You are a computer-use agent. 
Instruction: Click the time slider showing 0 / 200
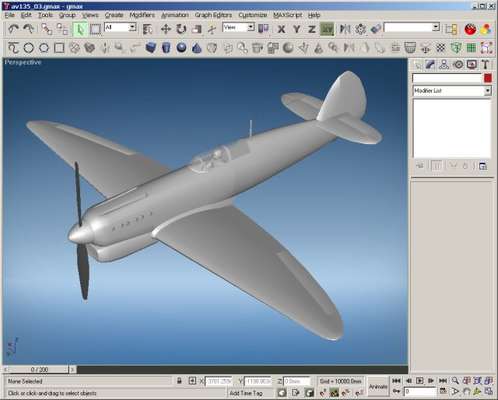(39, 369)
